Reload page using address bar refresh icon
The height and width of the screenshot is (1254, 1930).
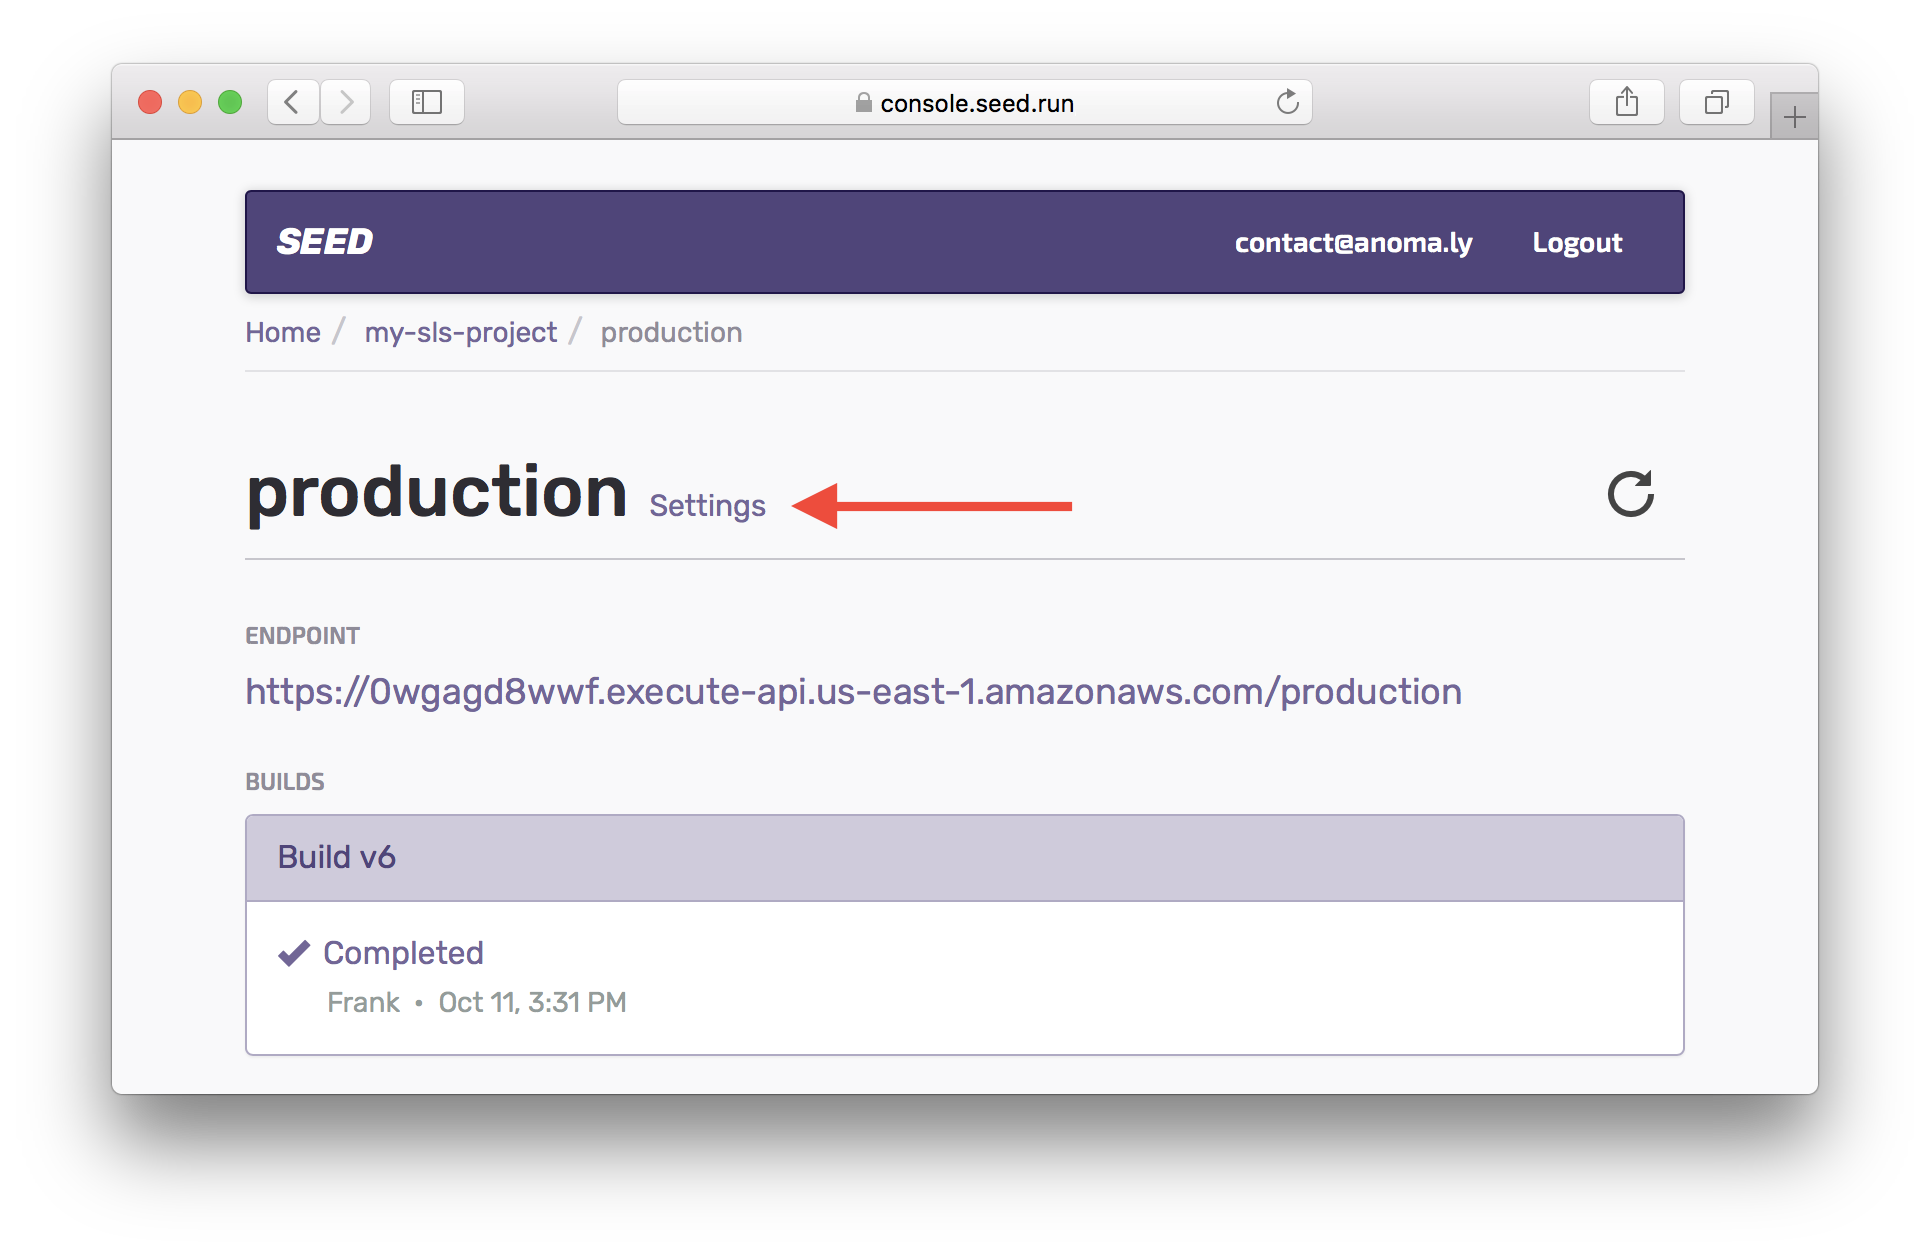click(1287, 102)
